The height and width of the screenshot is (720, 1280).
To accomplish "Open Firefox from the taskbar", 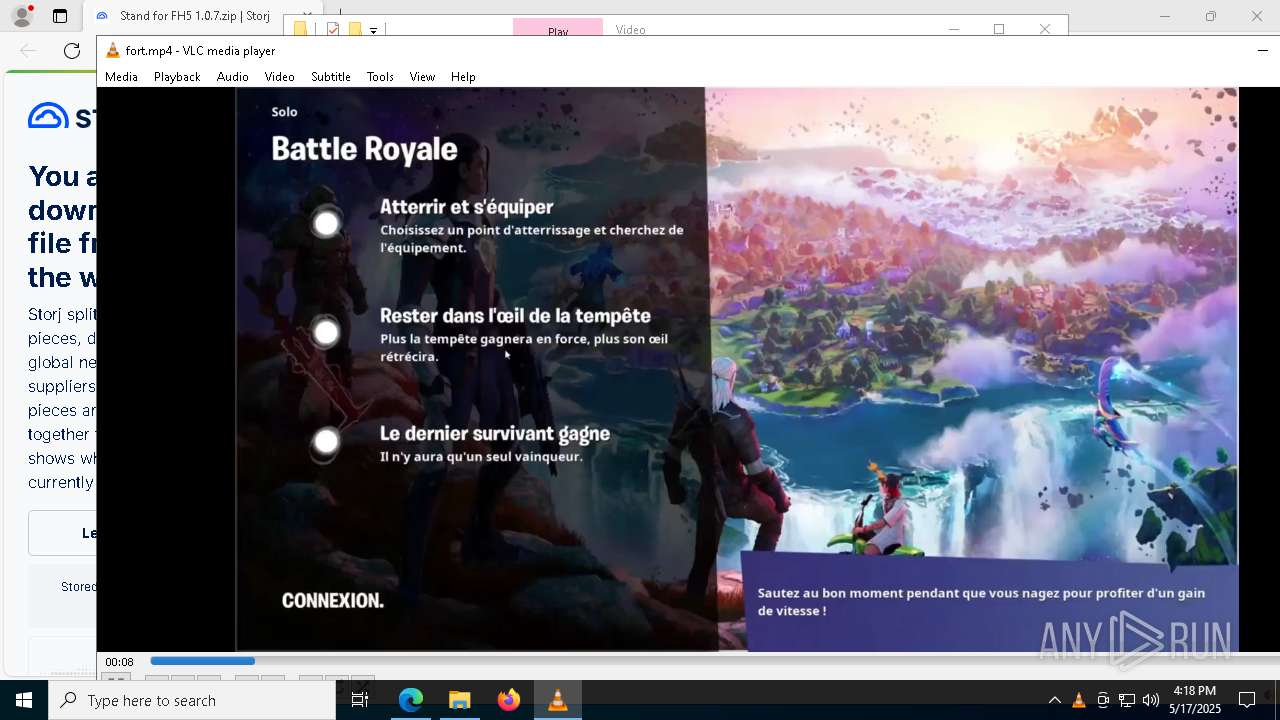I will point(508,700).
